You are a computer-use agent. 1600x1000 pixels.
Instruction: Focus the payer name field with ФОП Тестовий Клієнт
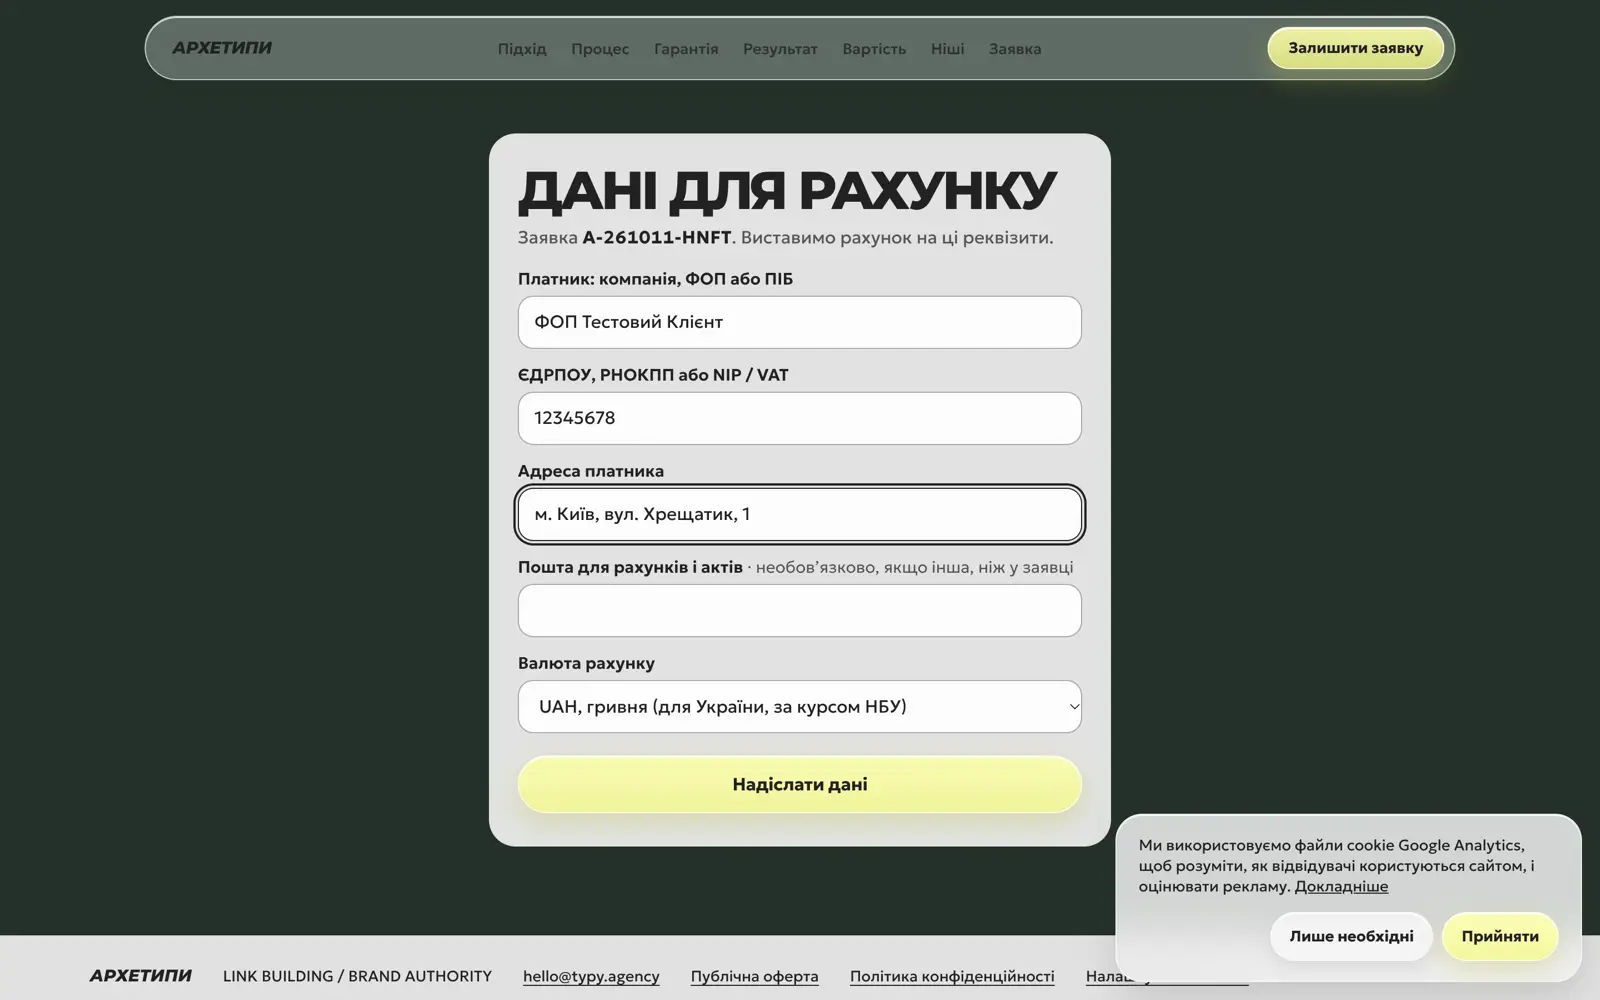coord(799,322)
